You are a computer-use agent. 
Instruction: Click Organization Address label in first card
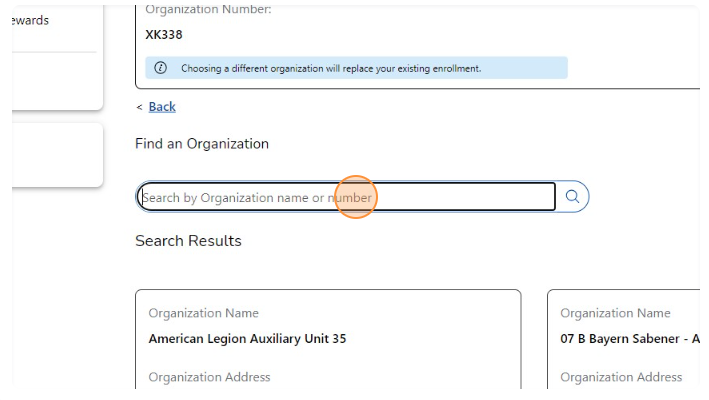point(209,377)
